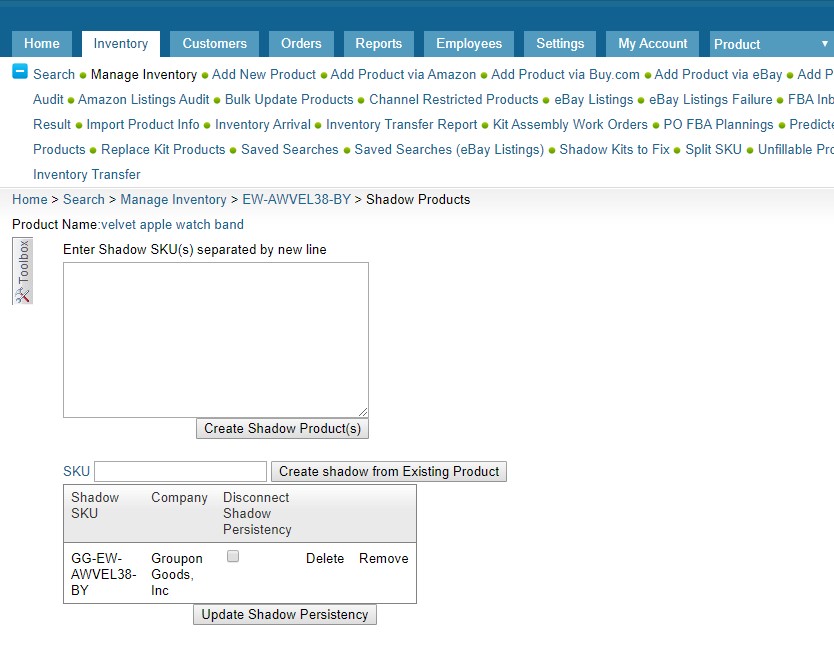Screen dimensions: 834x645
Task: Open the Customers tab
Action: pyautogui.click(x=214, y=44)
